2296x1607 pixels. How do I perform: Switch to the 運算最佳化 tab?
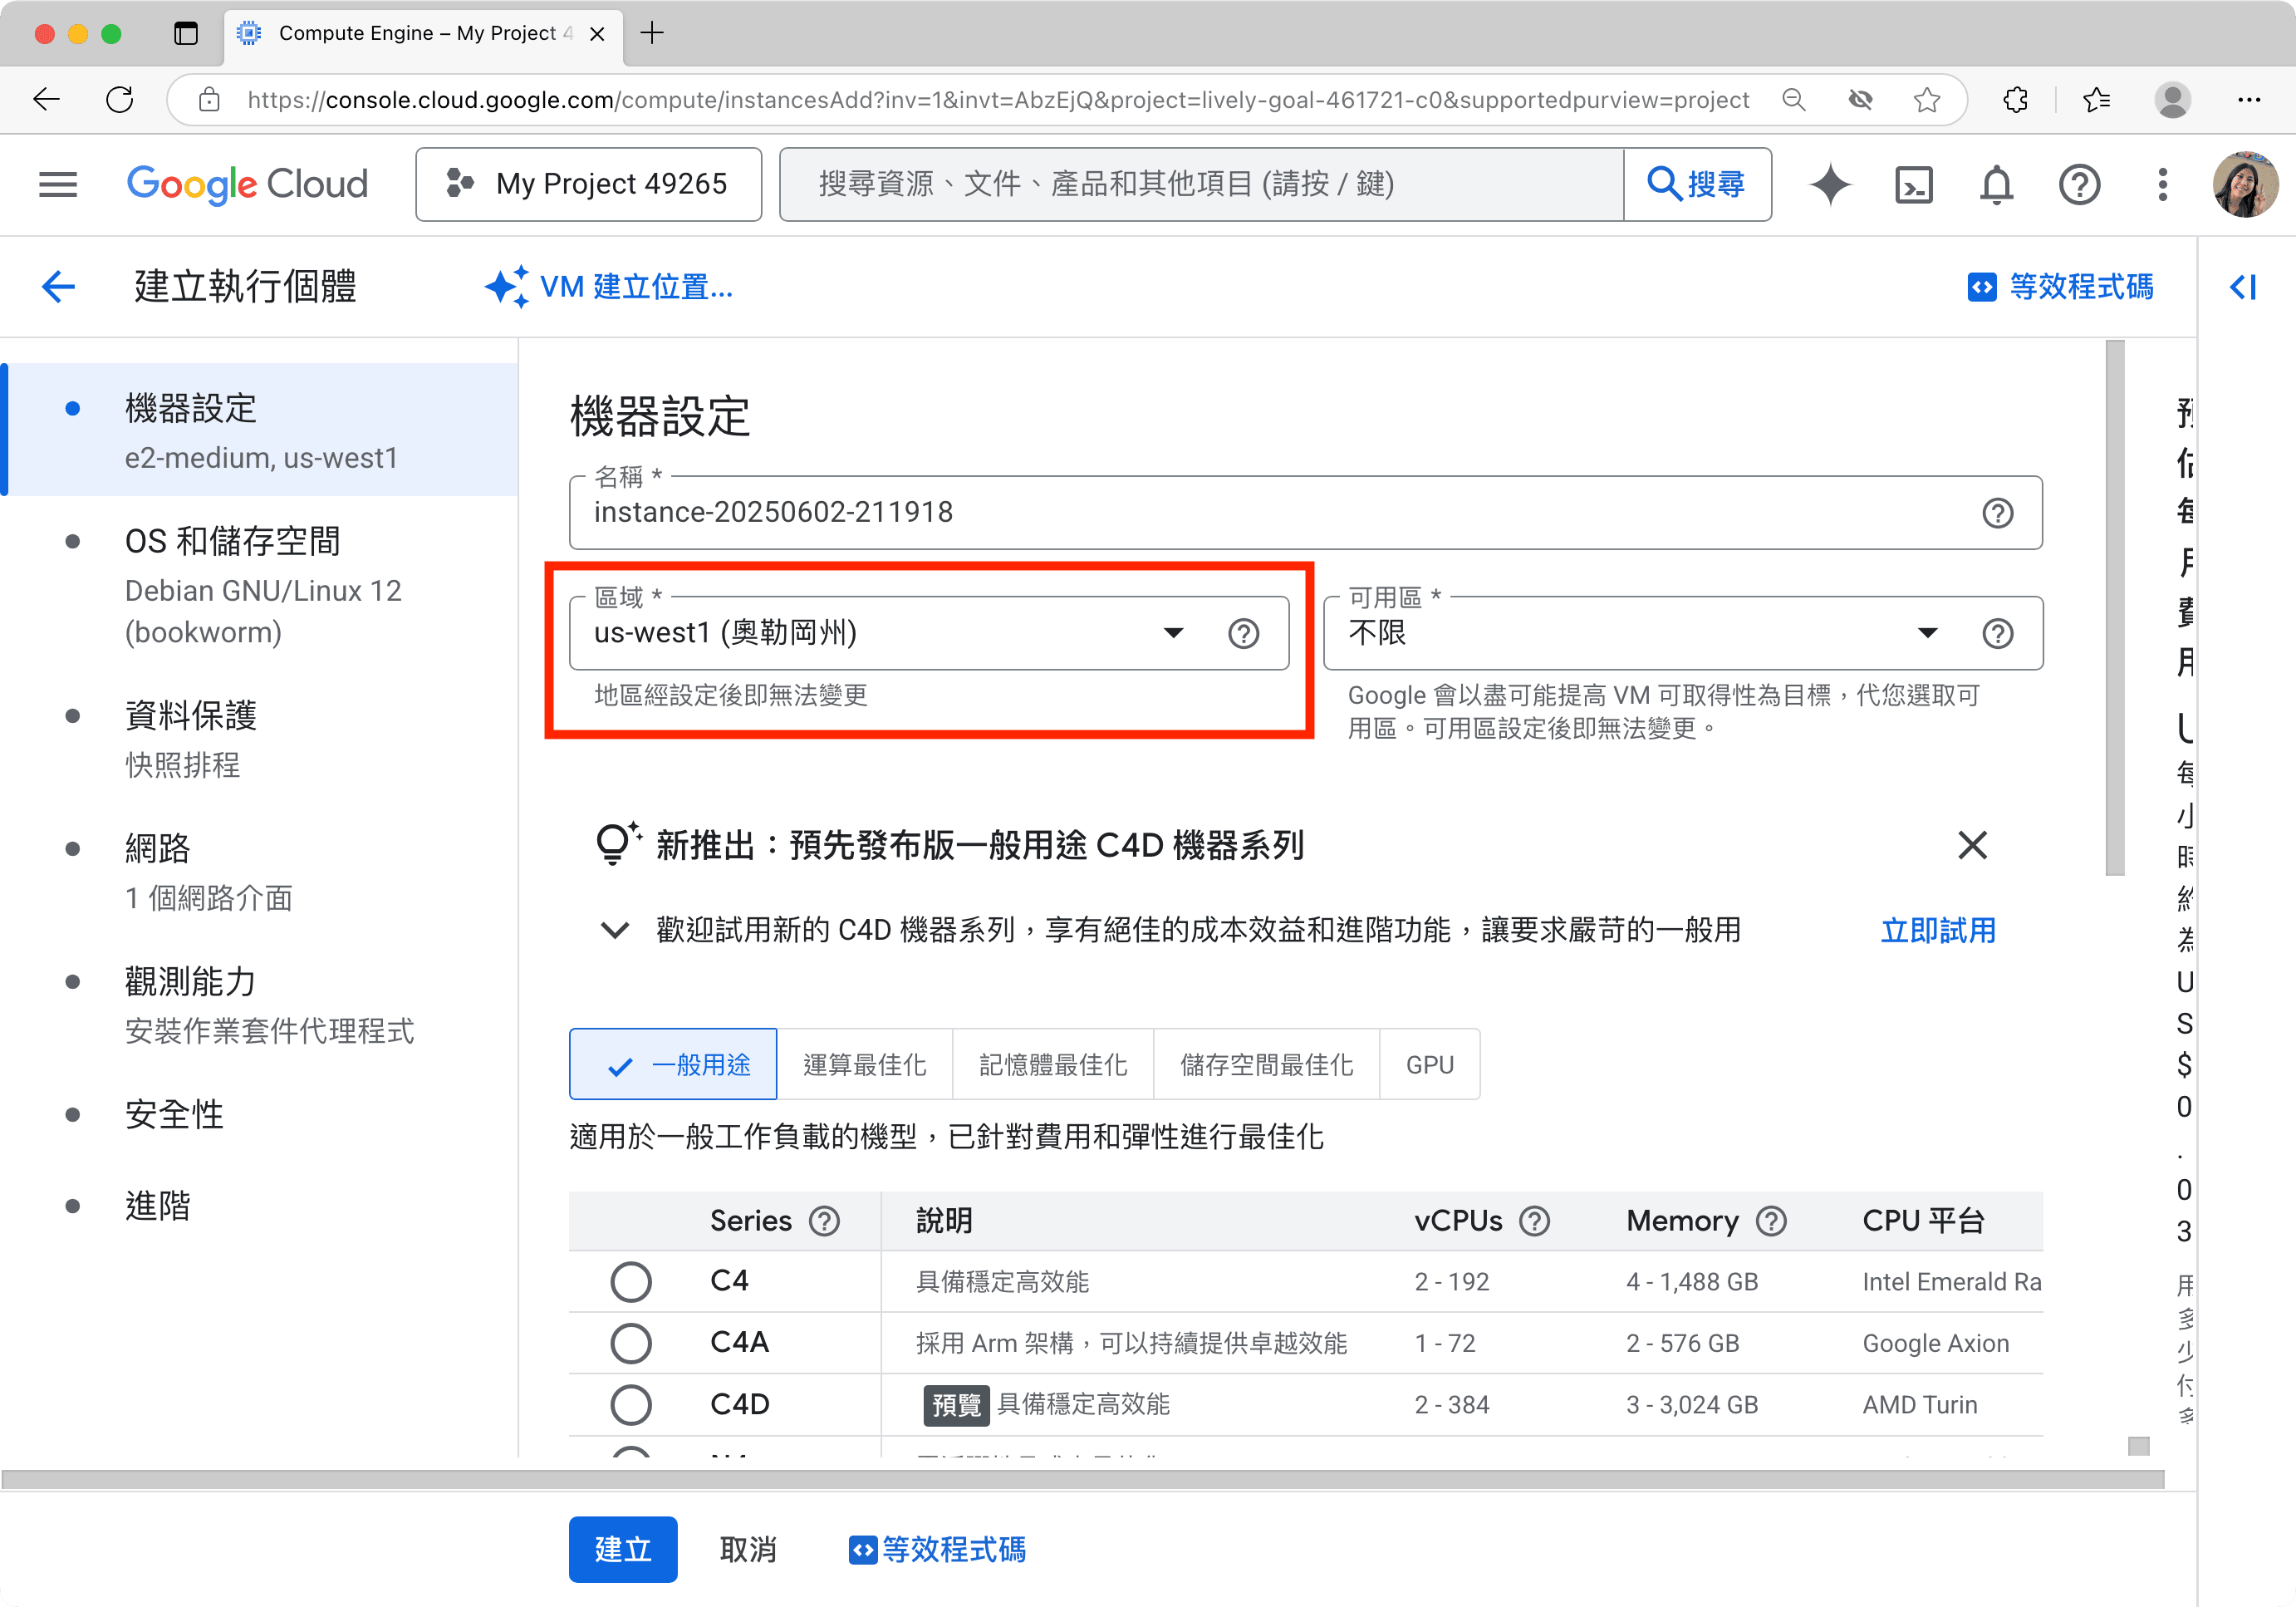(x=864, y=1065)
